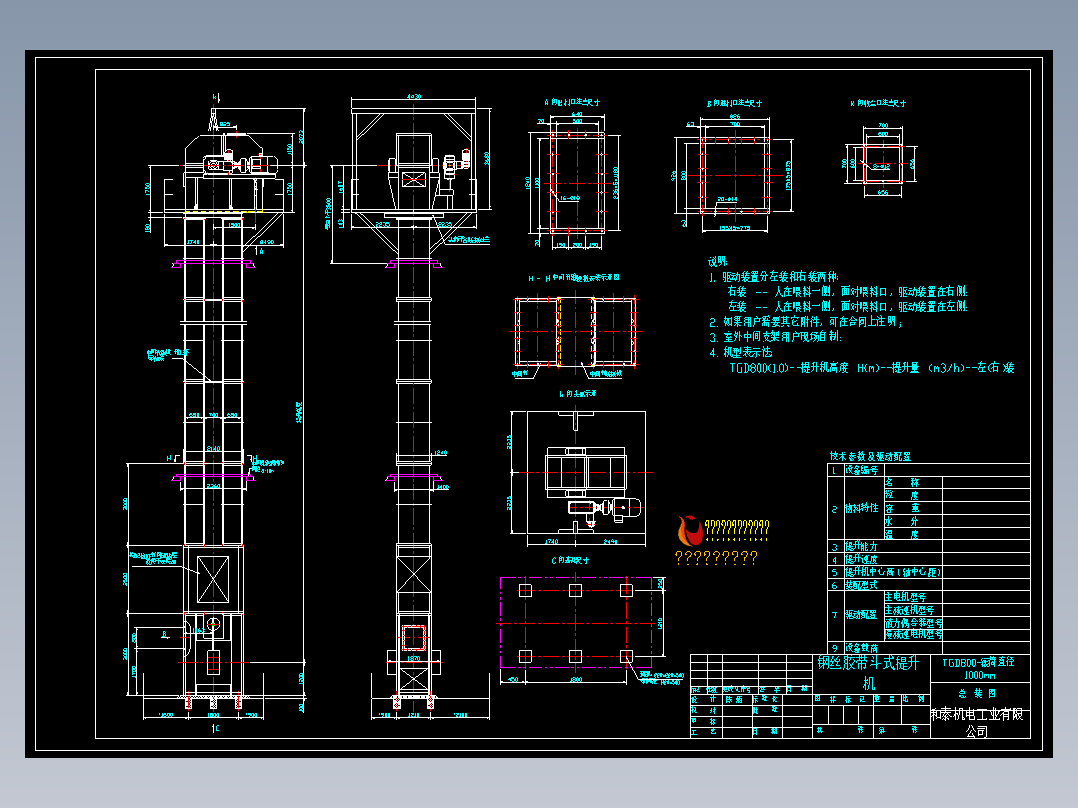Screen dimensions: 1078x808
Task: Click the 设备编号 row label in parameters table
Action: tap(861, 470)
